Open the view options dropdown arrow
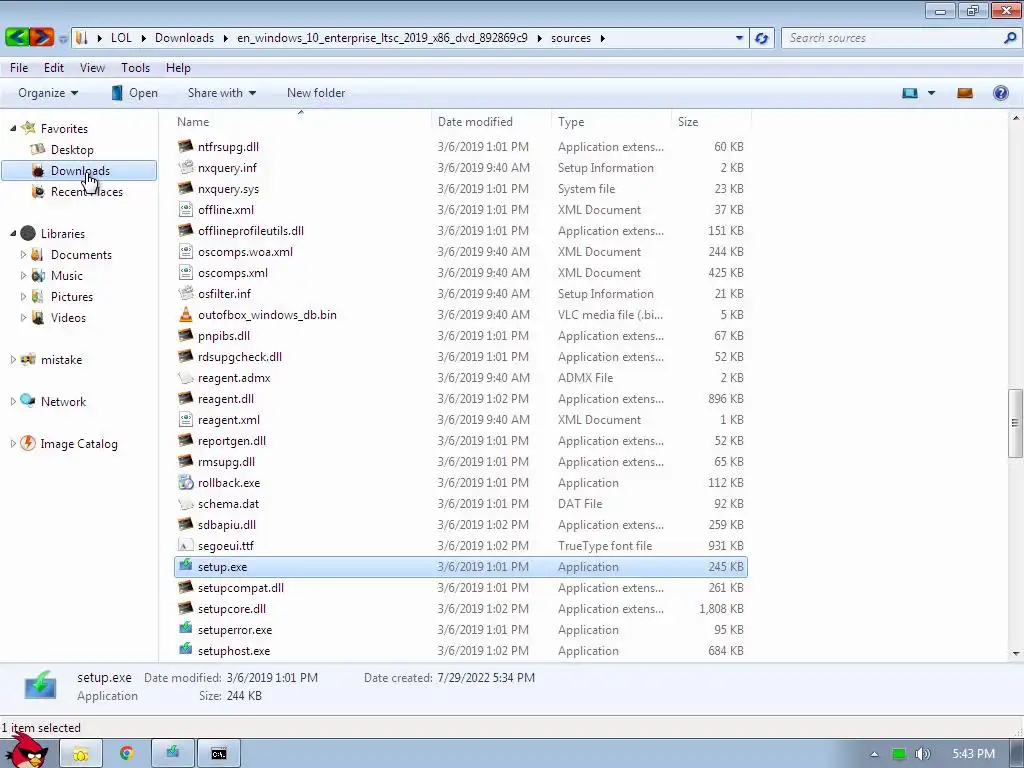This screenshot has width=1024, height=768. click(931, 93)
